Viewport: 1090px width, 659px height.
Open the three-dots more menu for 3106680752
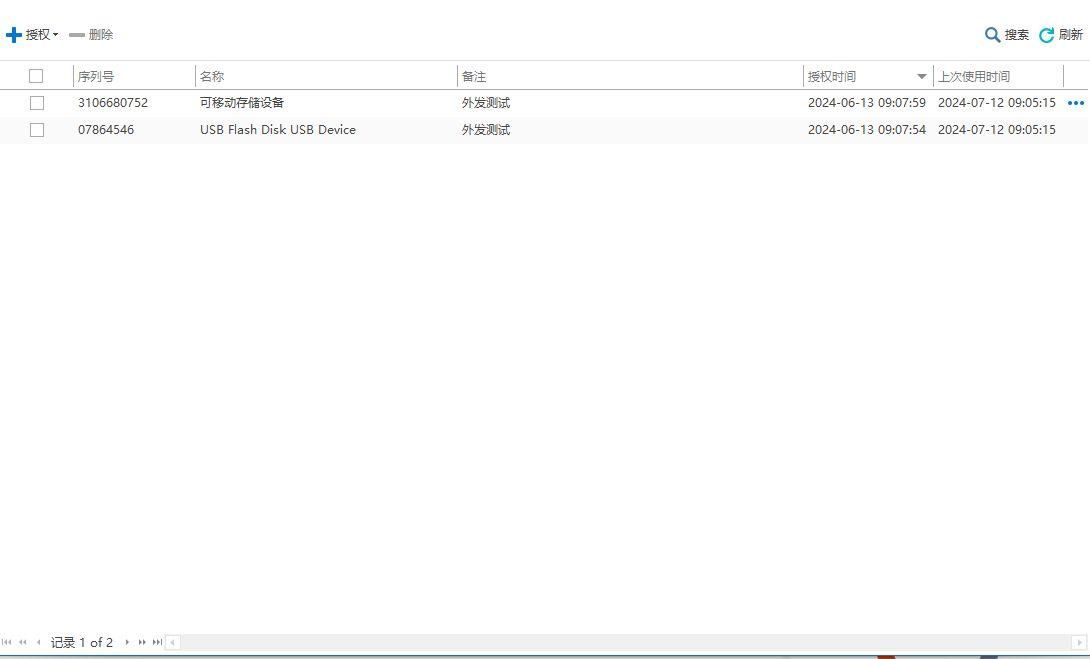tap(1075, 103)
